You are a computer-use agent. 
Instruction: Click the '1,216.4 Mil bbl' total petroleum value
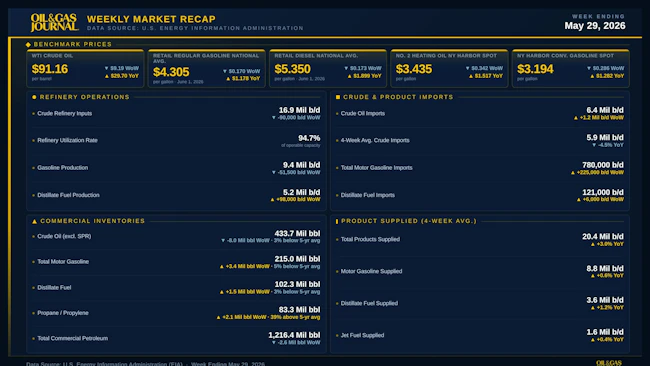(x=294, y=335)
